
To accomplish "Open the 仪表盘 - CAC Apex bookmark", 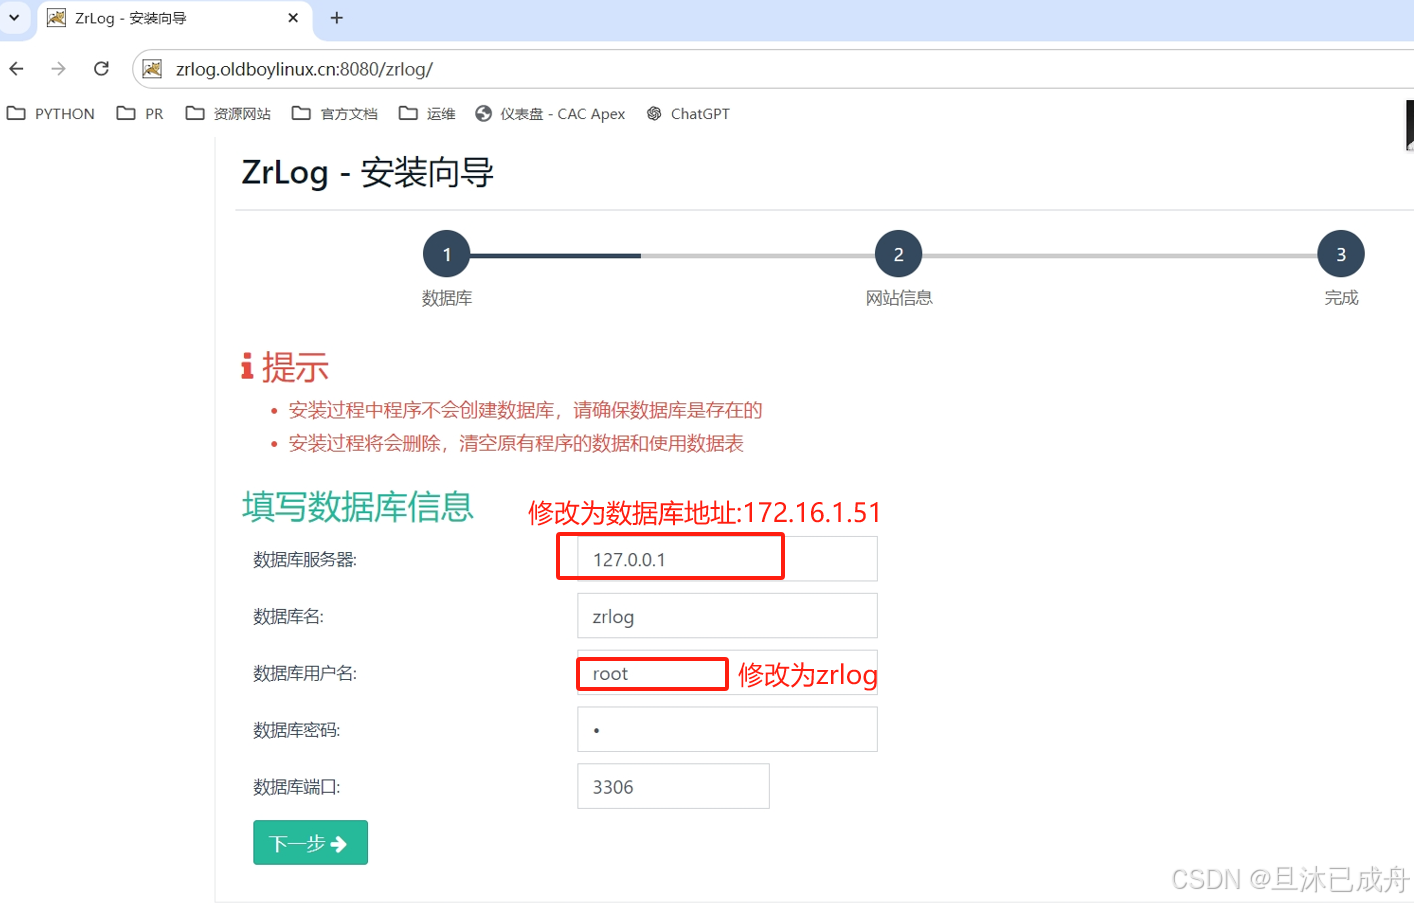I will pyautogui.click(x=550, y=114).
